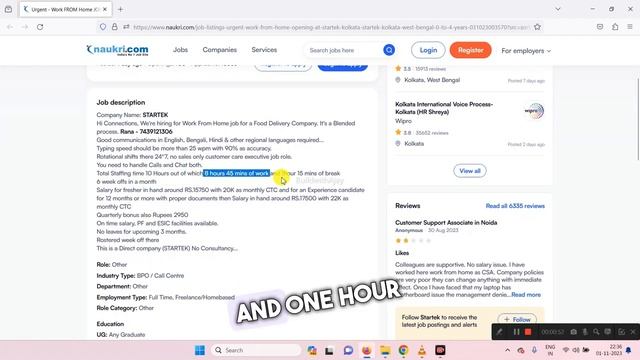Open File Explorer from the taskbar
This screenshot has width=640, height=360.
pos(385,350)
